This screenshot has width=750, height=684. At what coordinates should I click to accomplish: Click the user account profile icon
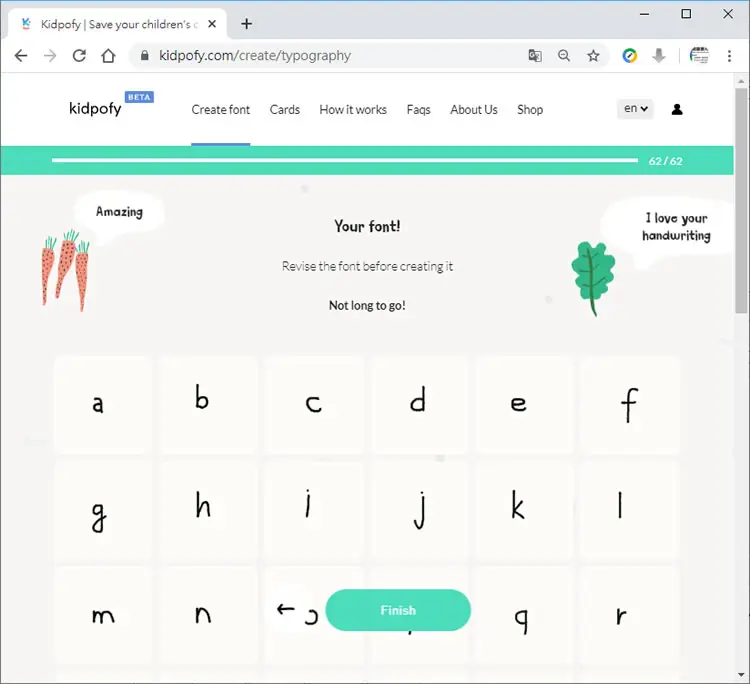click(677, 110)
